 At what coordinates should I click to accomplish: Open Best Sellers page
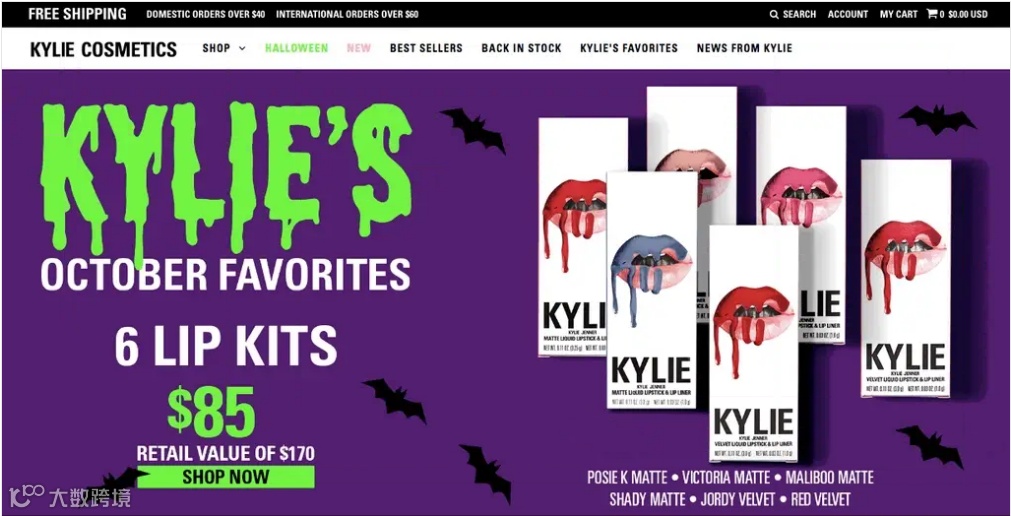(426, 48)
